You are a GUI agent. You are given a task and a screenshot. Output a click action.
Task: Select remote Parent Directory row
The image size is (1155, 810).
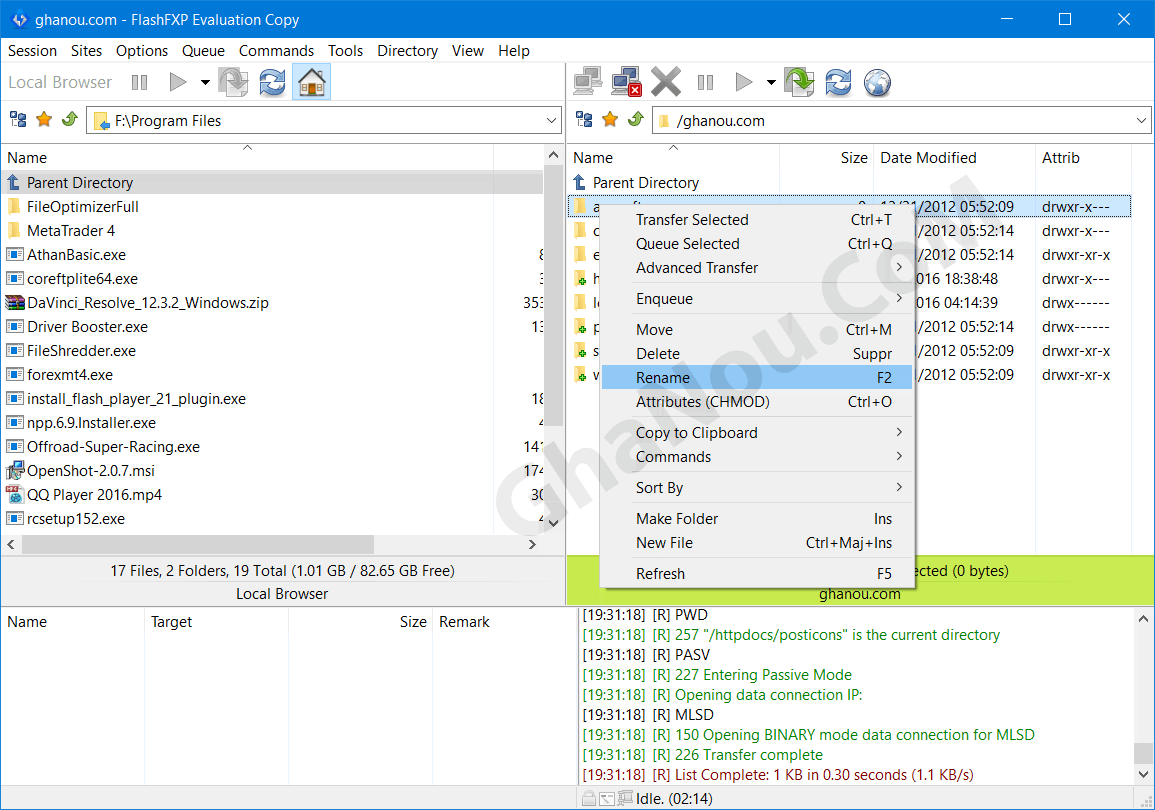tap(849, 183)
